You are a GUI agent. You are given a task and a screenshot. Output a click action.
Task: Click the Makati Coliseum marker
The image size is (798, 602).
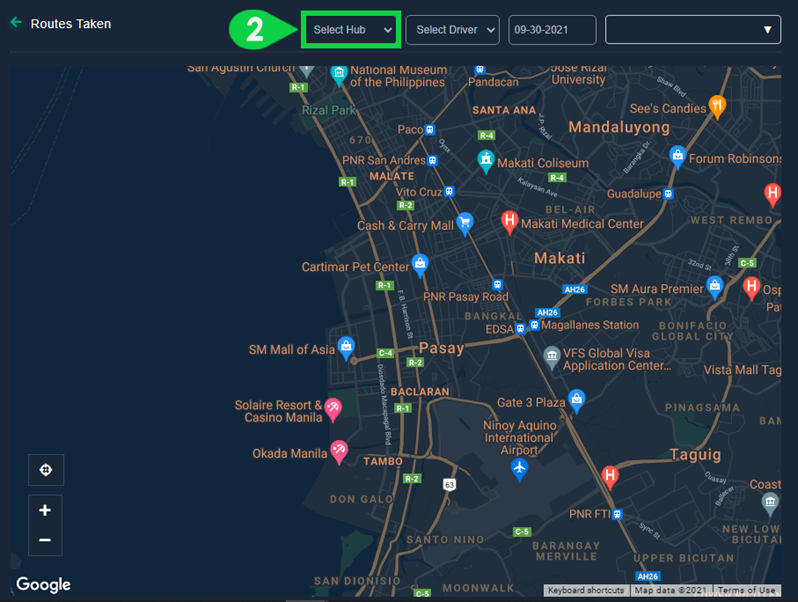[x=486, y=161]
